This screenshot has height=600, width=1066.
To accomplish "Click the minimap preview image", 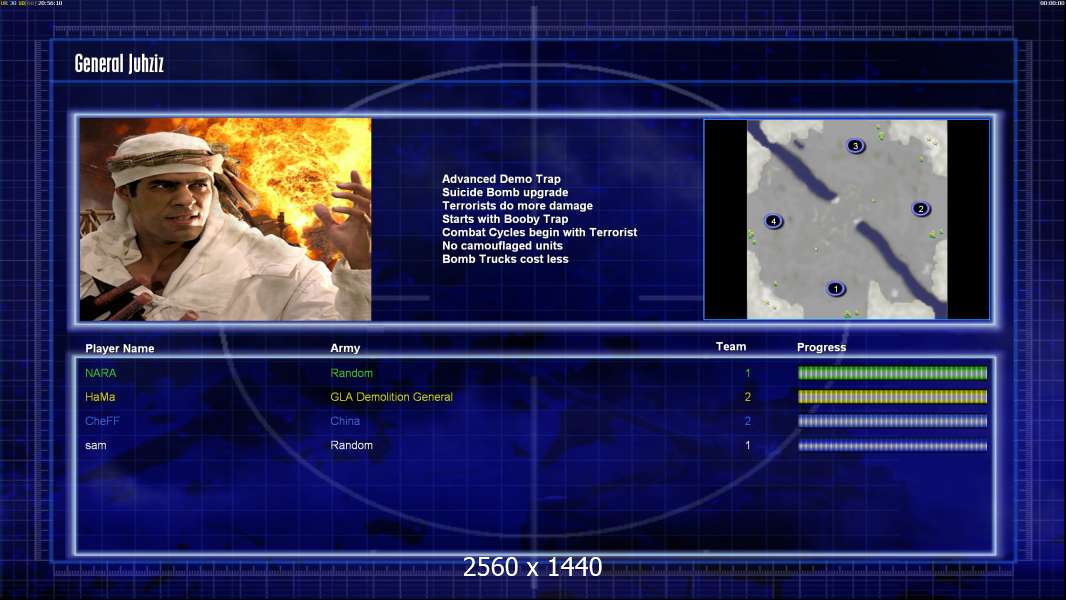I will coord(846,219).
